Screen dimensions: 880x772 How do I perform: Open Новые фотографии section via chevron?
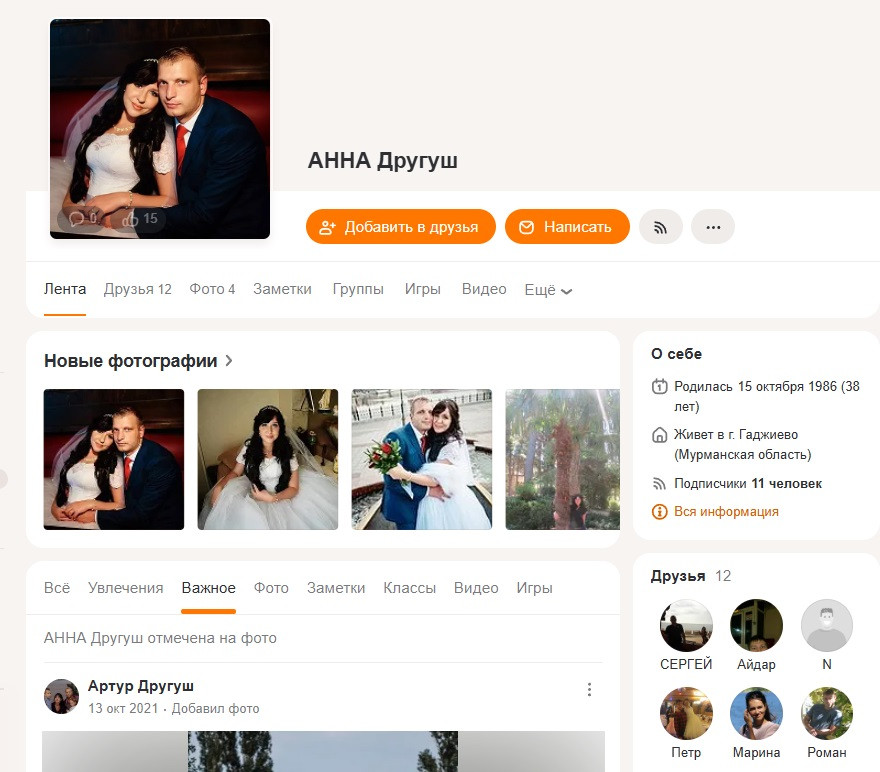pos(228,361)
